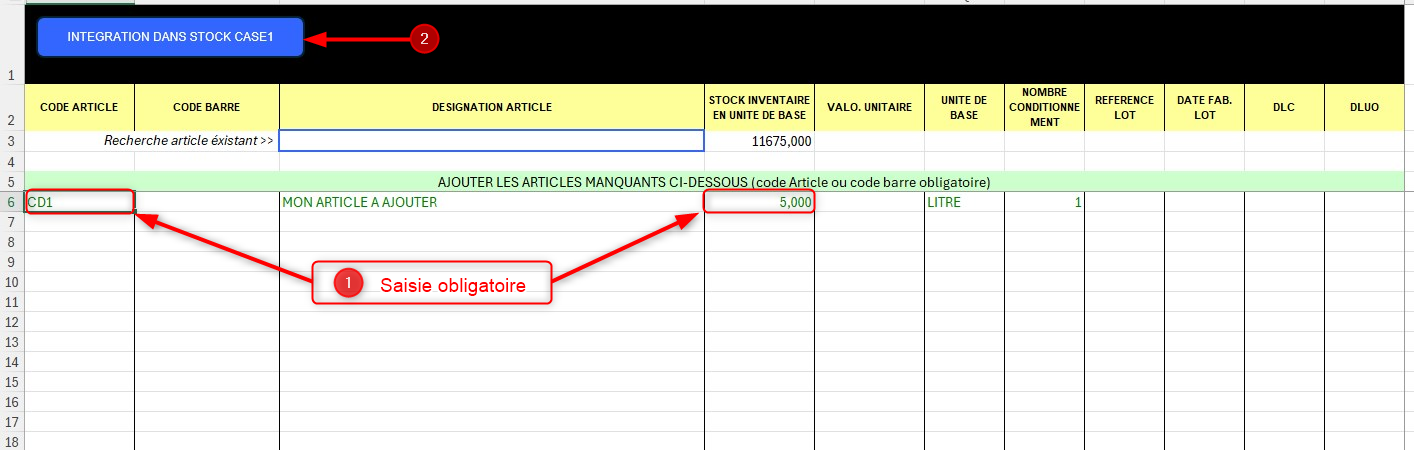Click the CODE ARTICLE column header
The width and height of the screenshot is (1414, 450).
tap(79, 107)
